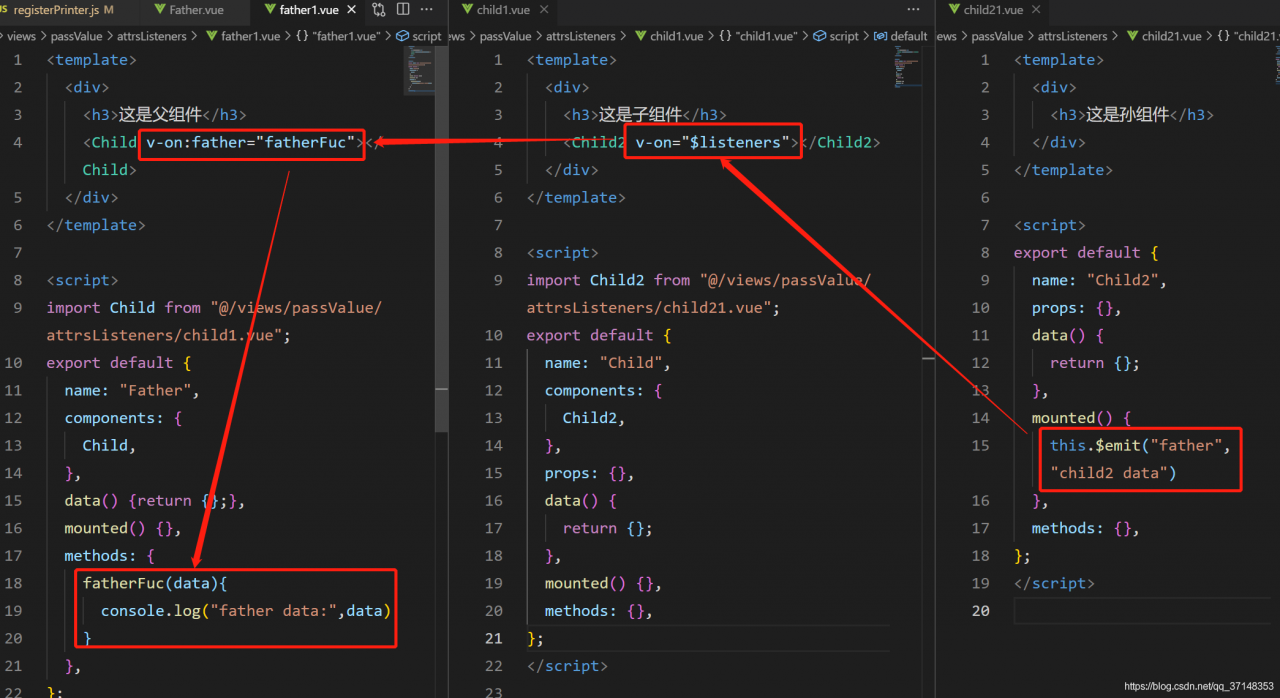Expand attrsListeners breadcrumb in father1.vue editor
The height and width of the screenshot is (698, 1280).
click(x=152, y=36)
